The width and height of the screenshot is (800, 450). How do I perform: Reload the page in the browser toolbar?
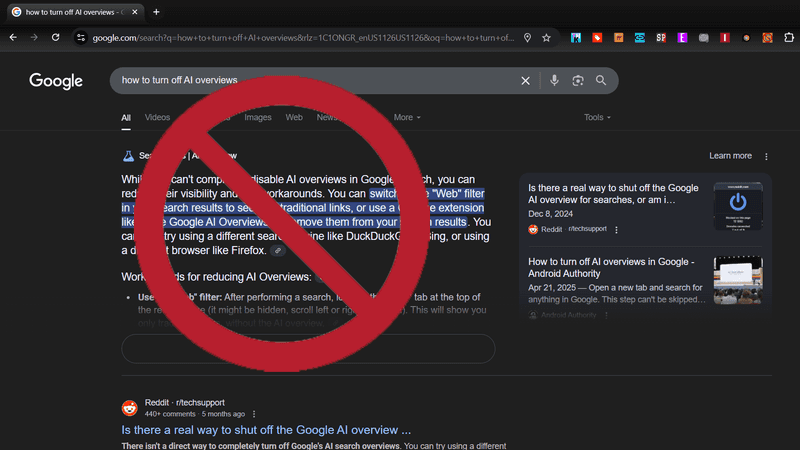(57, 37)
